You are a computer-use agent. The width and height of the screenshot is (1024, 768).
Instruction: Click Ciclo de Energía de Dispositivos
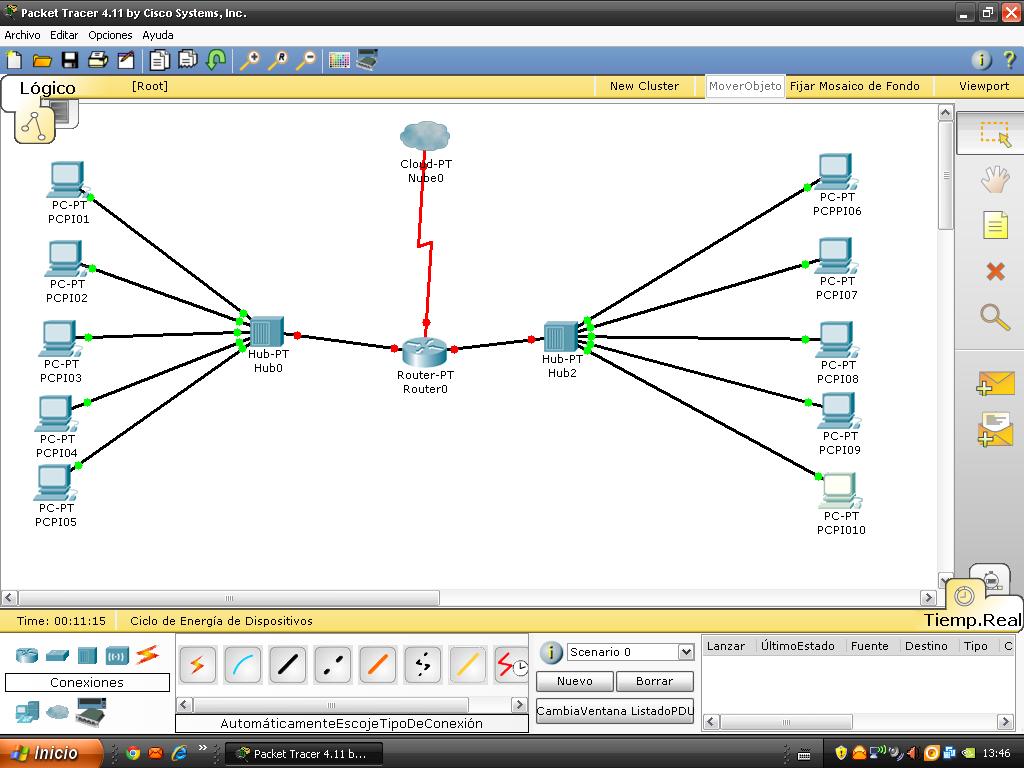(221, 621)
